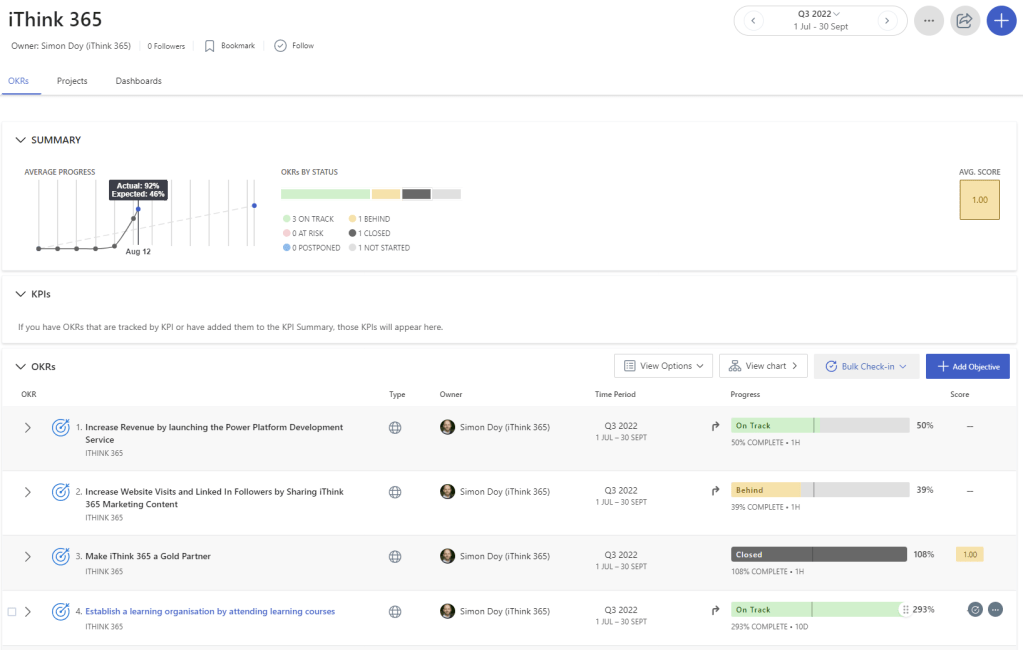Collapse the Summary section
Screen dimensions: 1023x650
20,140
